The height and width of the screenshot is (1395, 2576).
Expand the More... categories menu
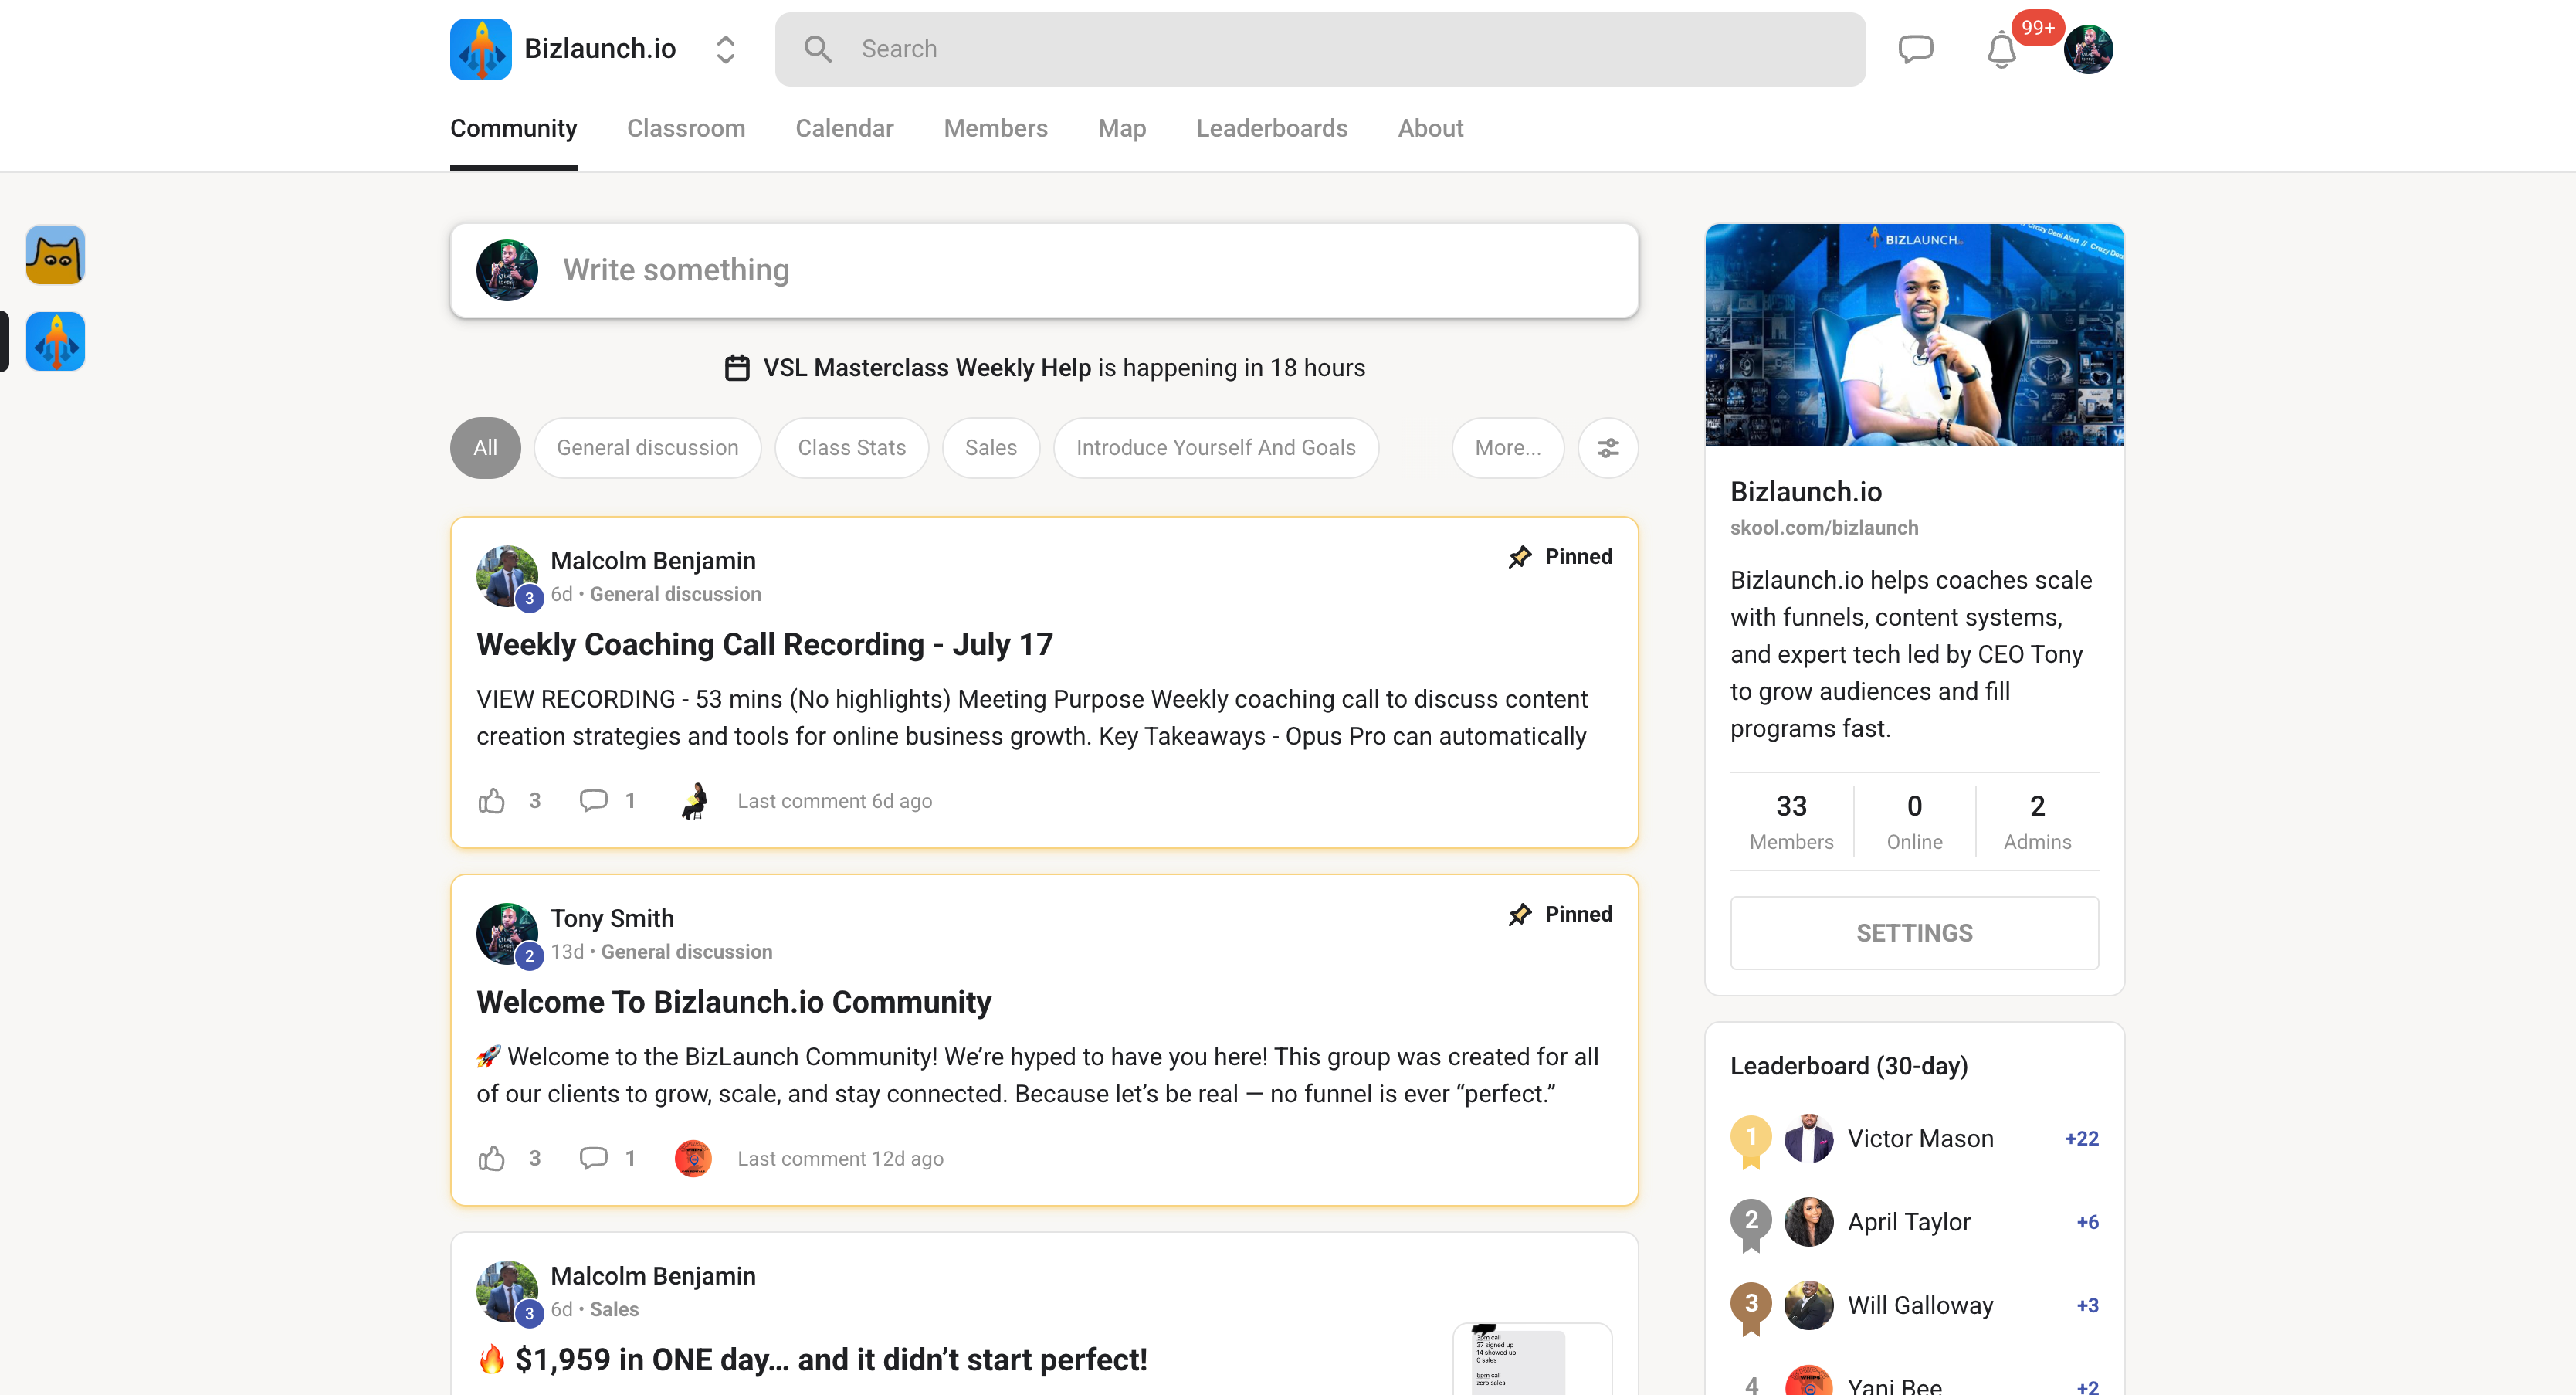tap(1507, 448)
